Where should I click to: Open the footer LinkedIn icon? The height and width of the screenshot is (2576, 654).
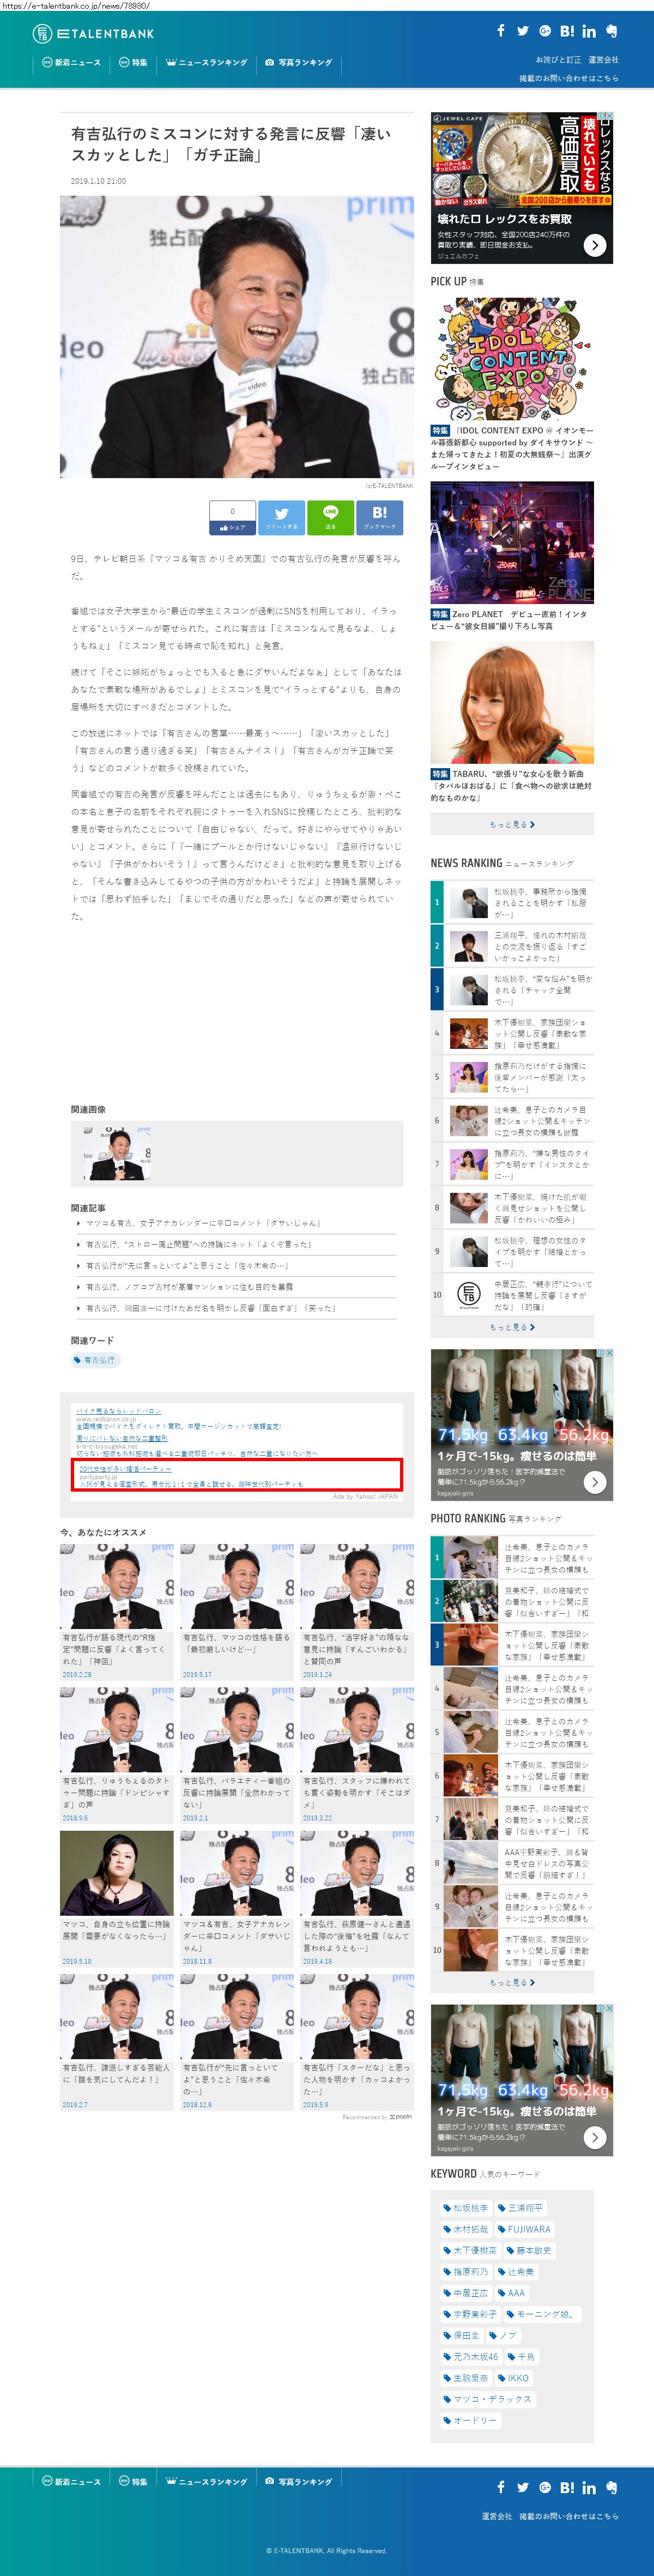click(x=589, y=2487)
